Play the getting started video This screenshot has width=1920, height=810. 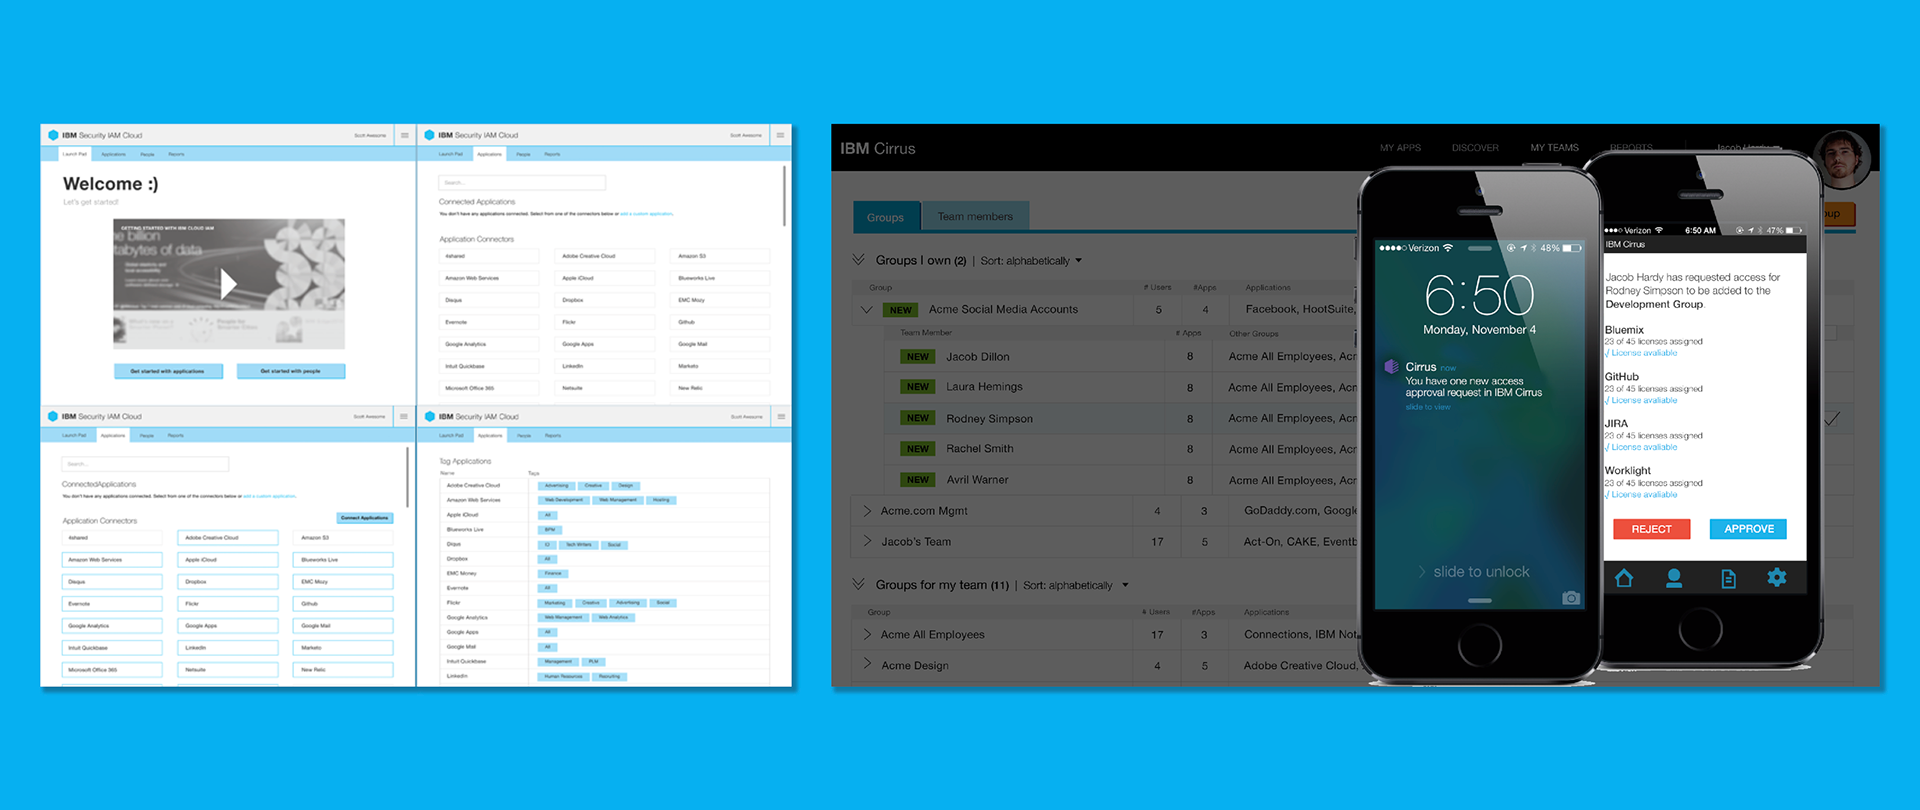(x=228, y=284)
